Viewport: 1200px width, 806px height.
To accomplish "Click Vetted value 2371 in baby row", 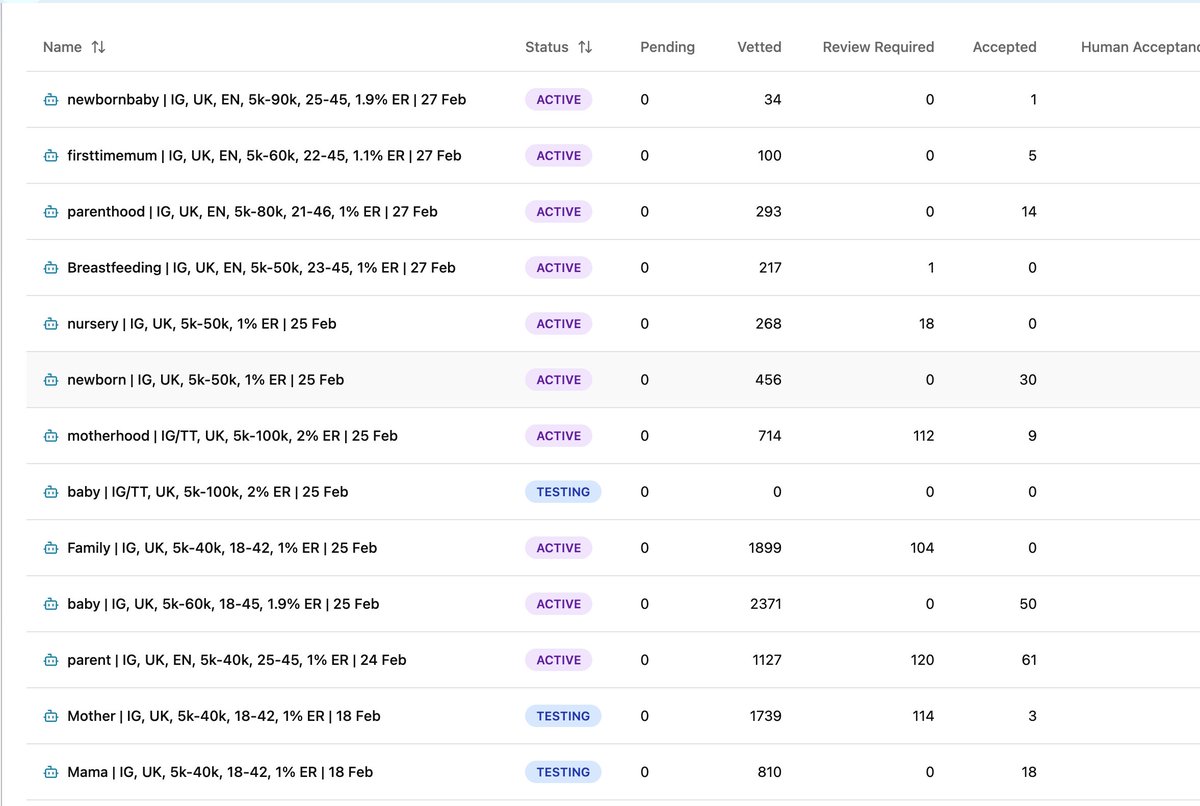I will (765, 604).
